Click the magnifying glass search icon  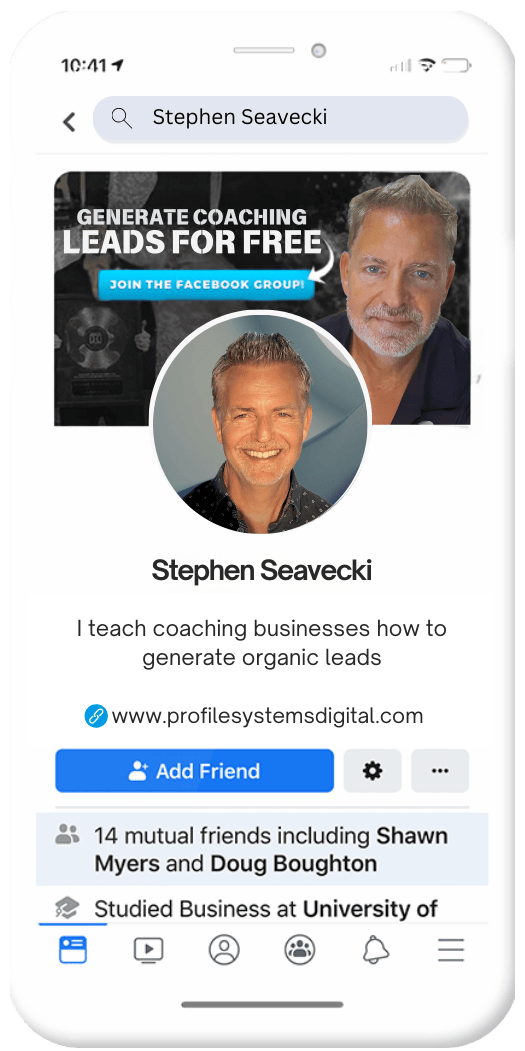click(121, 118)
